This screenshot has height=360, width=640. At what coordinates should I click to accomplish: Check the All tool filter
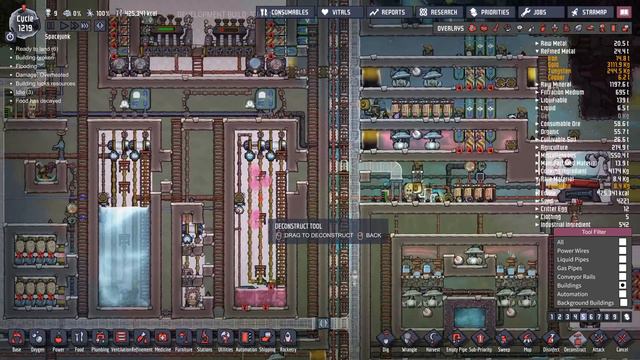(622, 242)
